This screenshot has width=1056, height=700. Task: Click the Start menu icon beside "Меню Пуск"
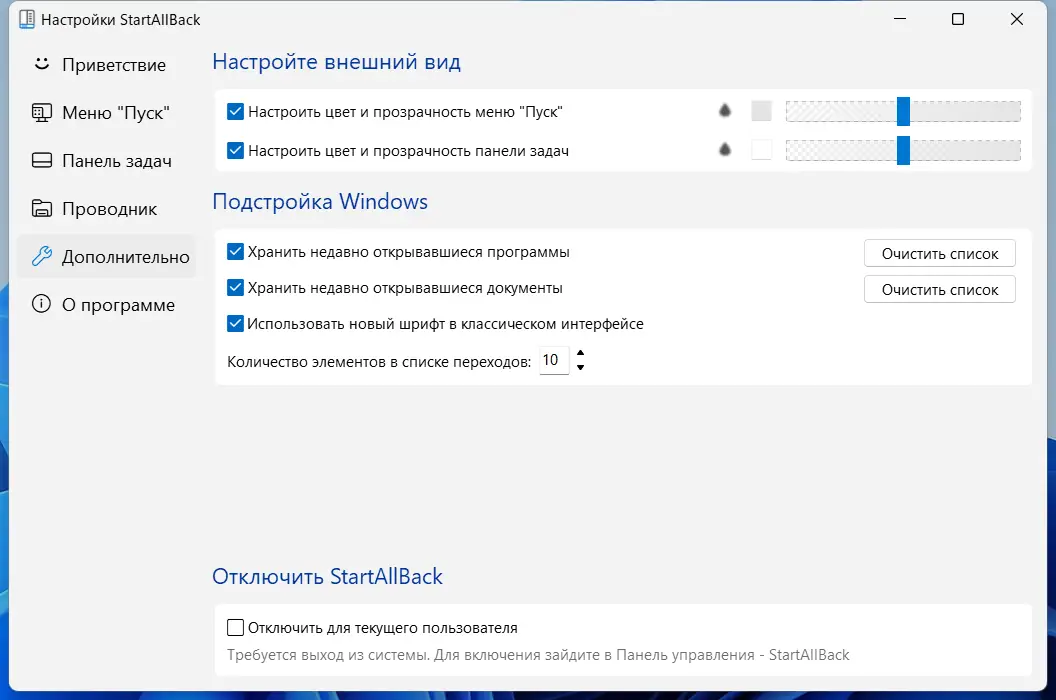[41, 112]
